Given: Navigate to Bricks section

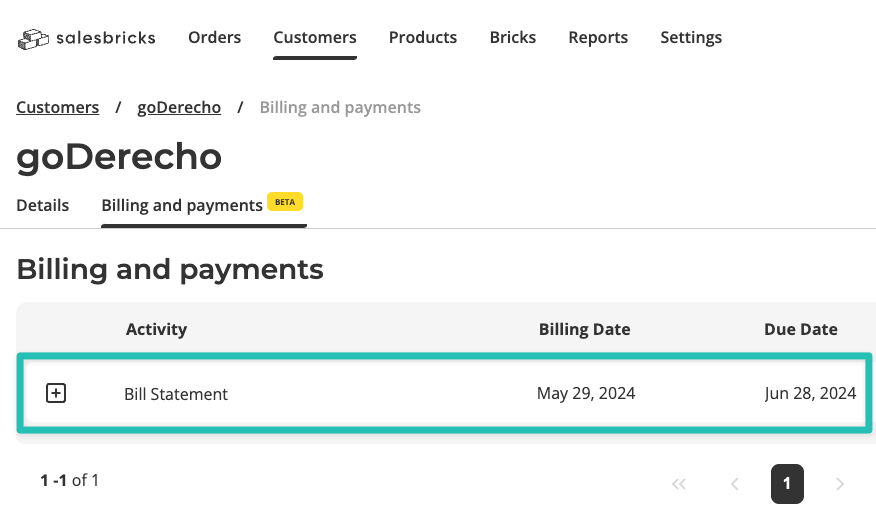Looking at the screenshot, I should coord(513,37).
